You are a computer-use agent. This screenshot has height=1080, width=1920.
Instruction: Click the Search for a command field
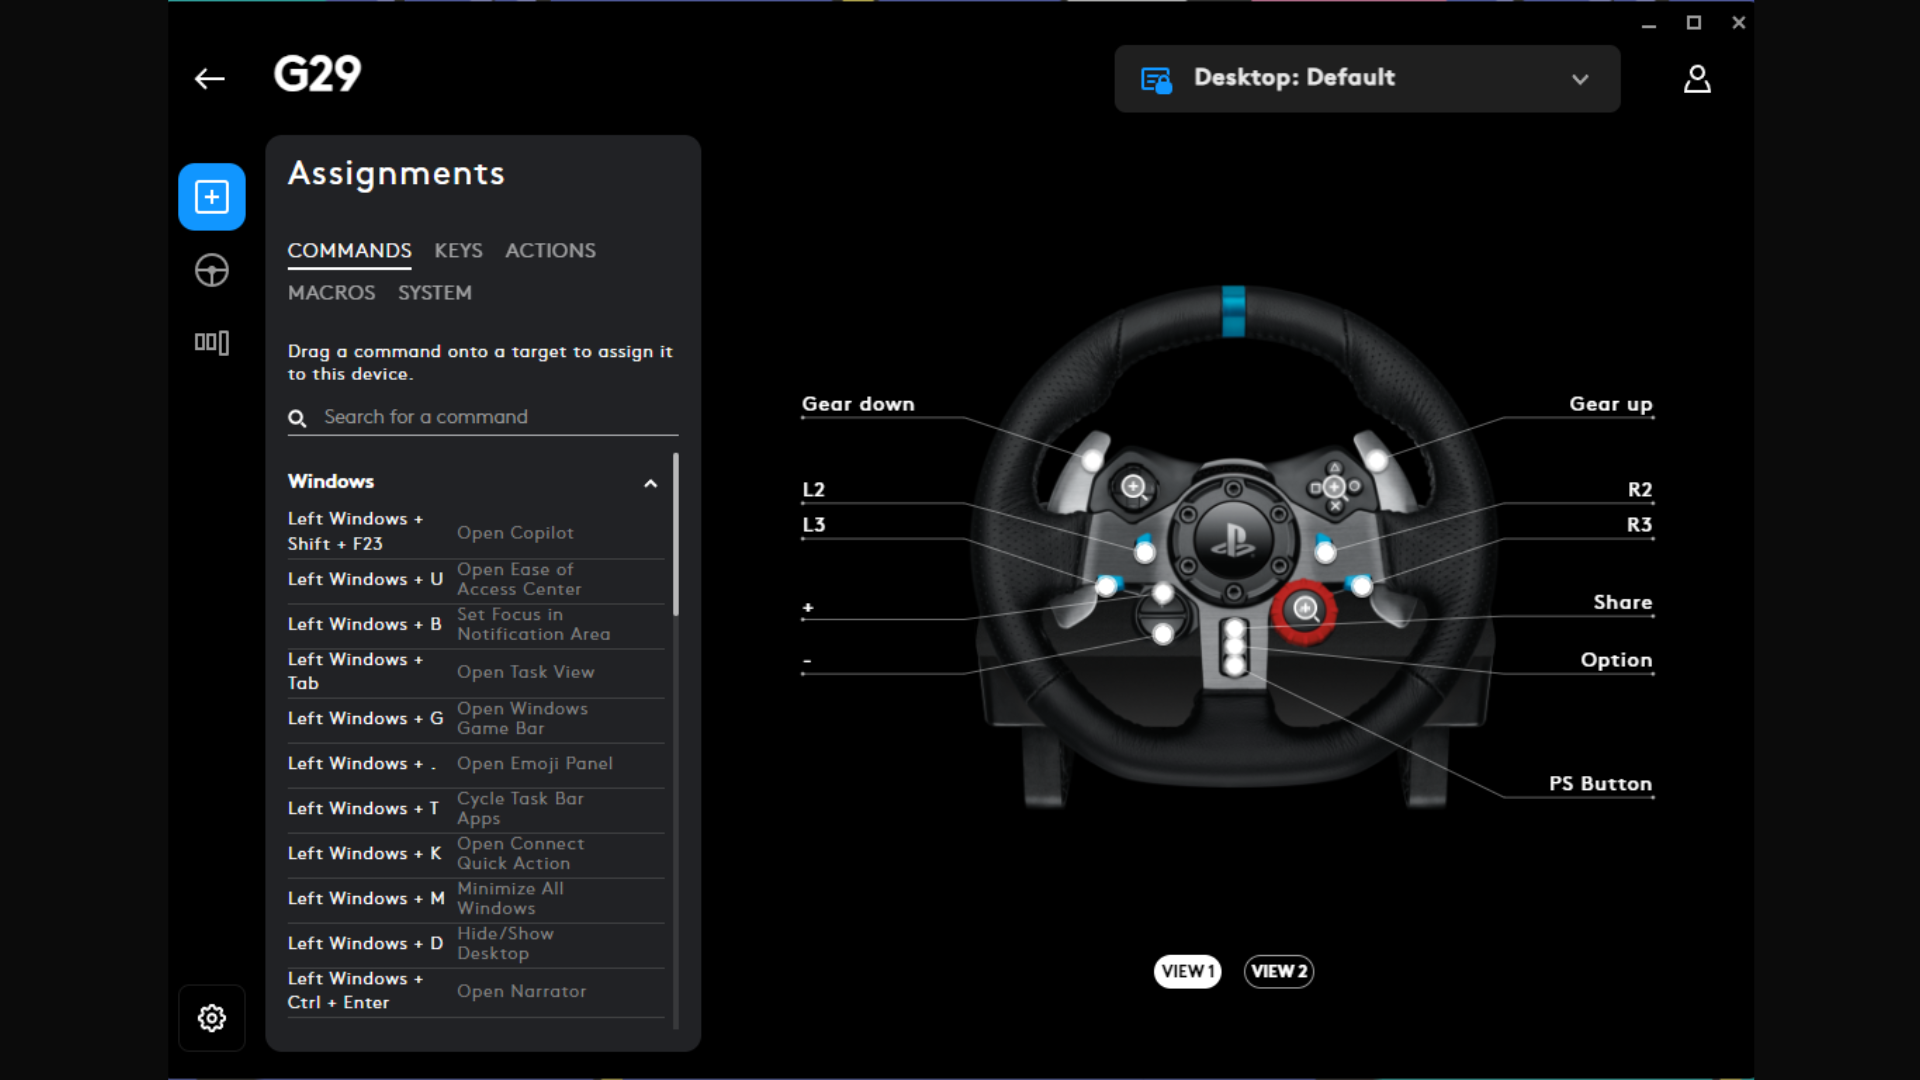(483, 417)
